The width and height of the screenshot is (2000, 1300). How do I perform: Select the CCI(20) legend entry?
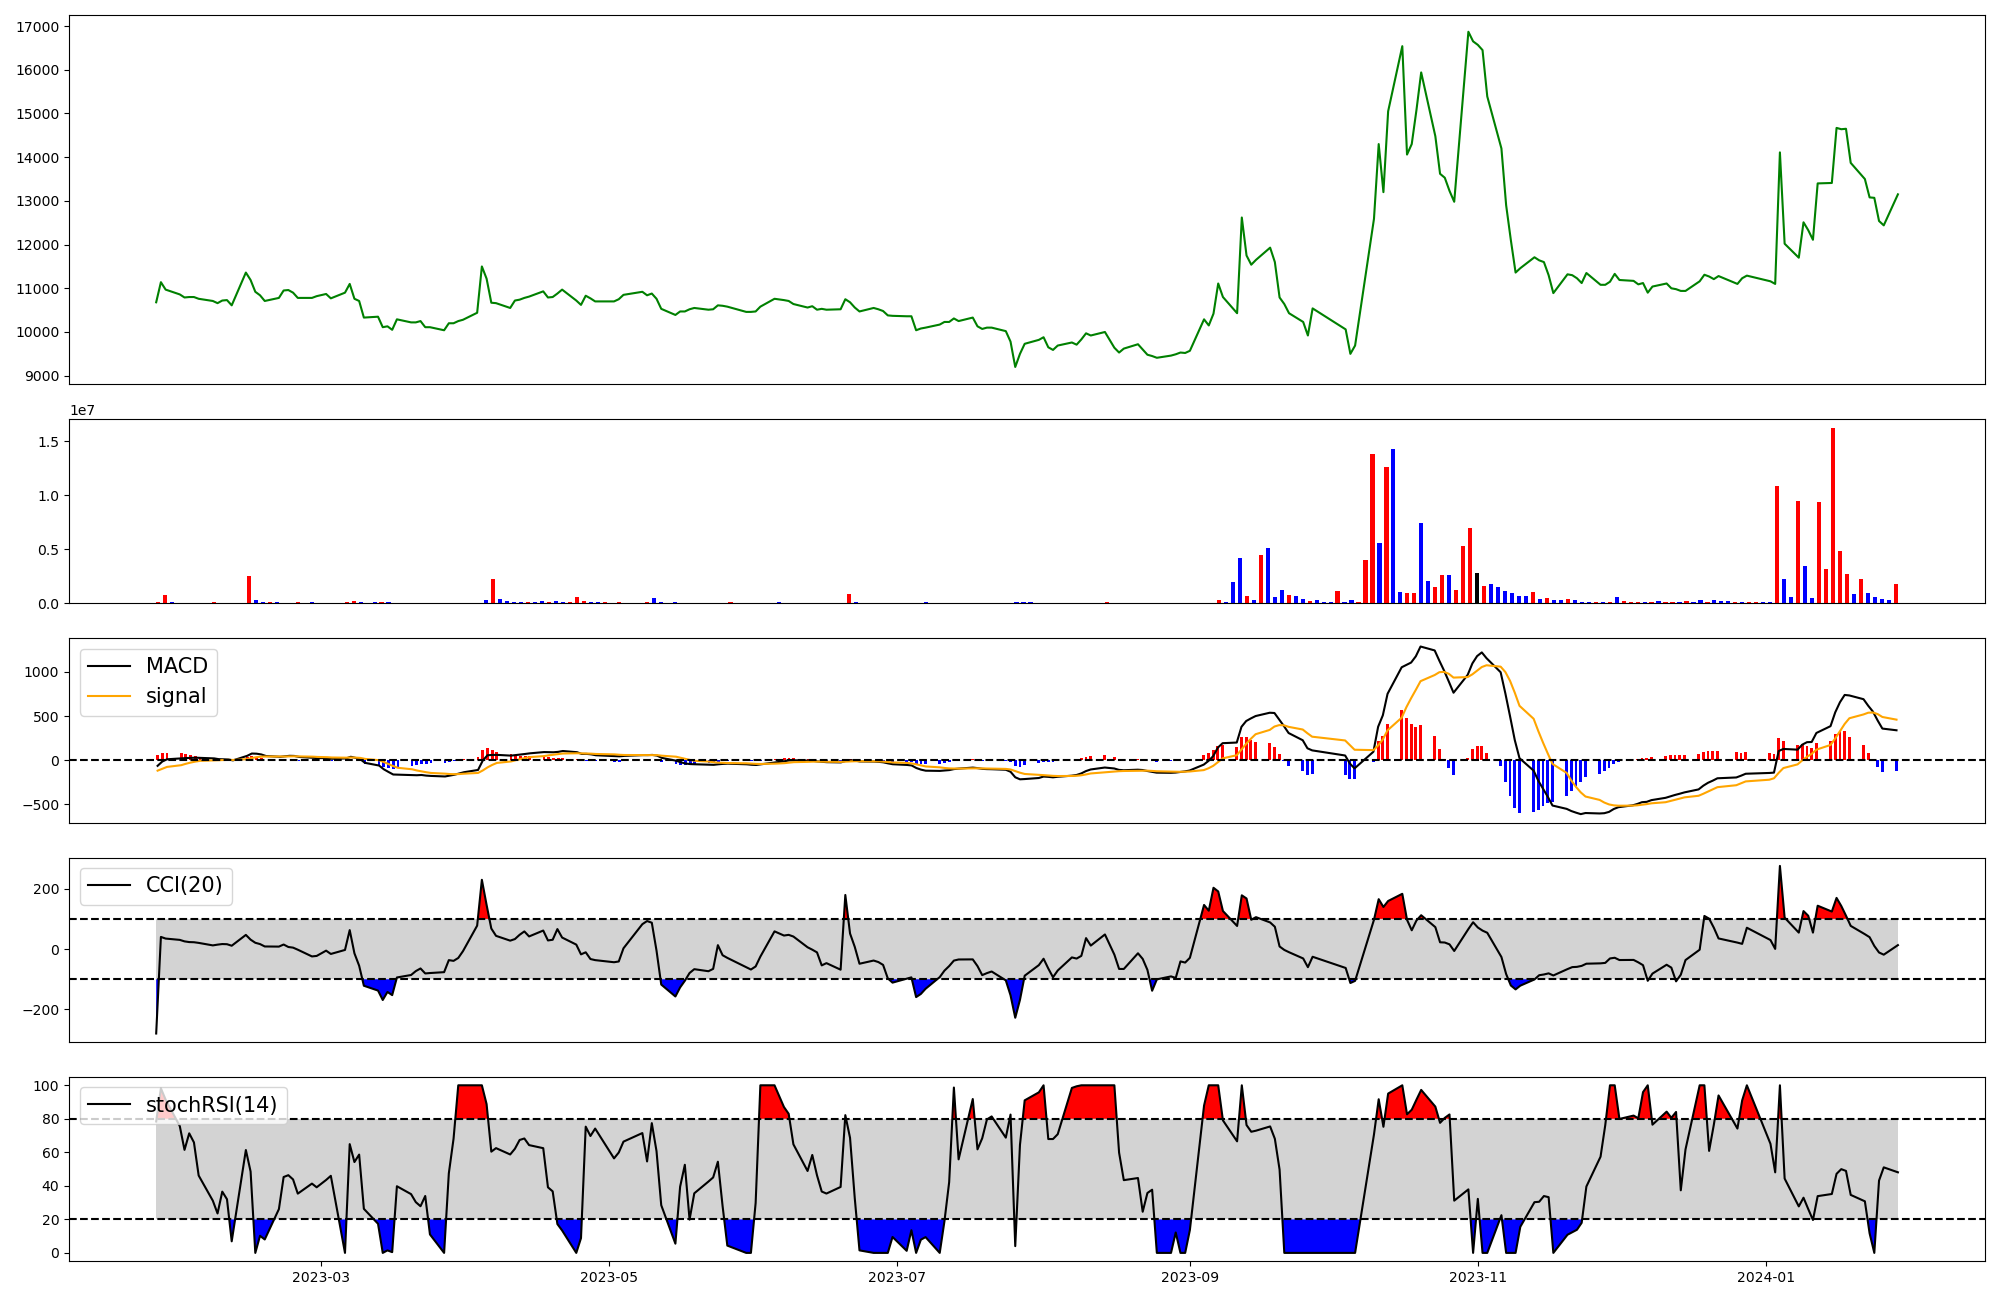pyautogui.click(x=184, y=885)
